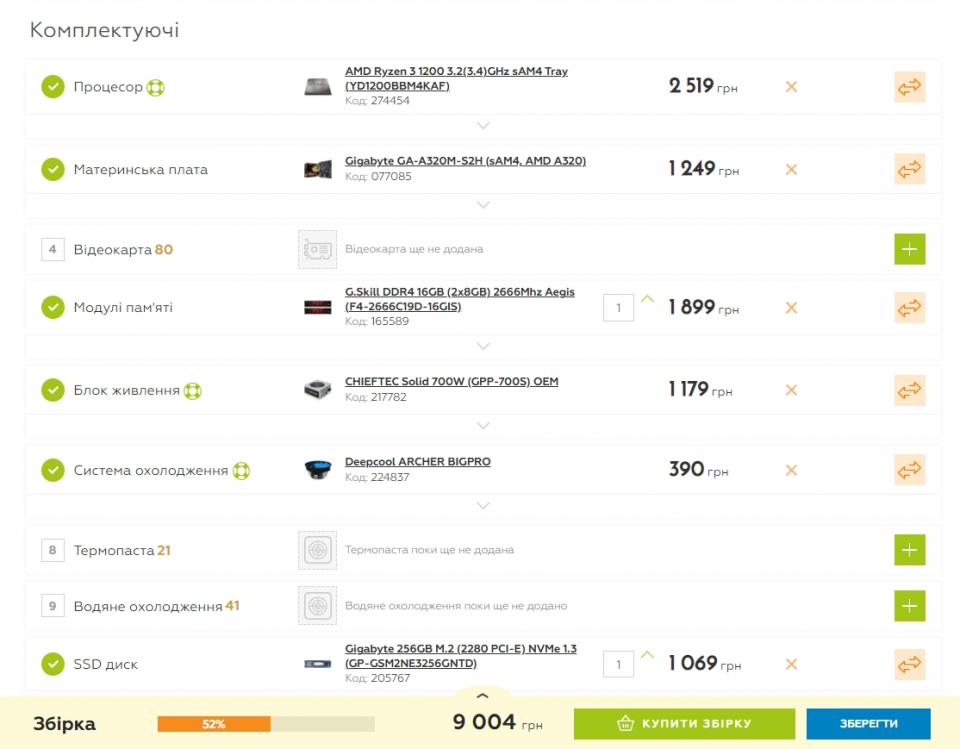This screenshot has width=960, height=749.
Task: Click the swap icon for memory modules
Action: point(909,307)
